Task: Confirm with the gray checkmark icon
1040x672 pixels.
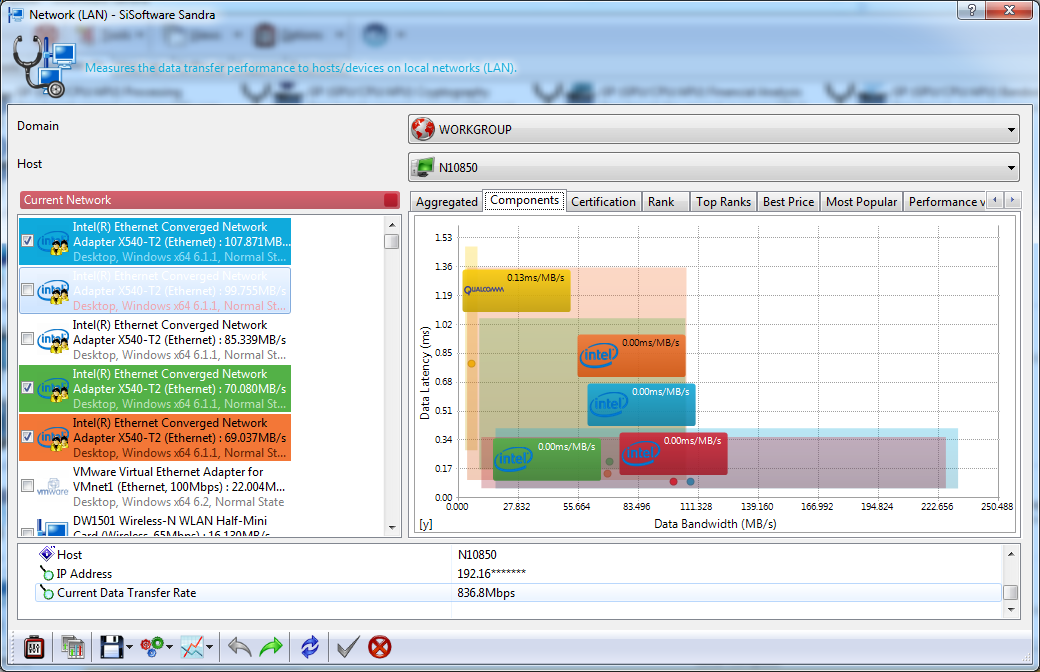Action: [348, 647]
